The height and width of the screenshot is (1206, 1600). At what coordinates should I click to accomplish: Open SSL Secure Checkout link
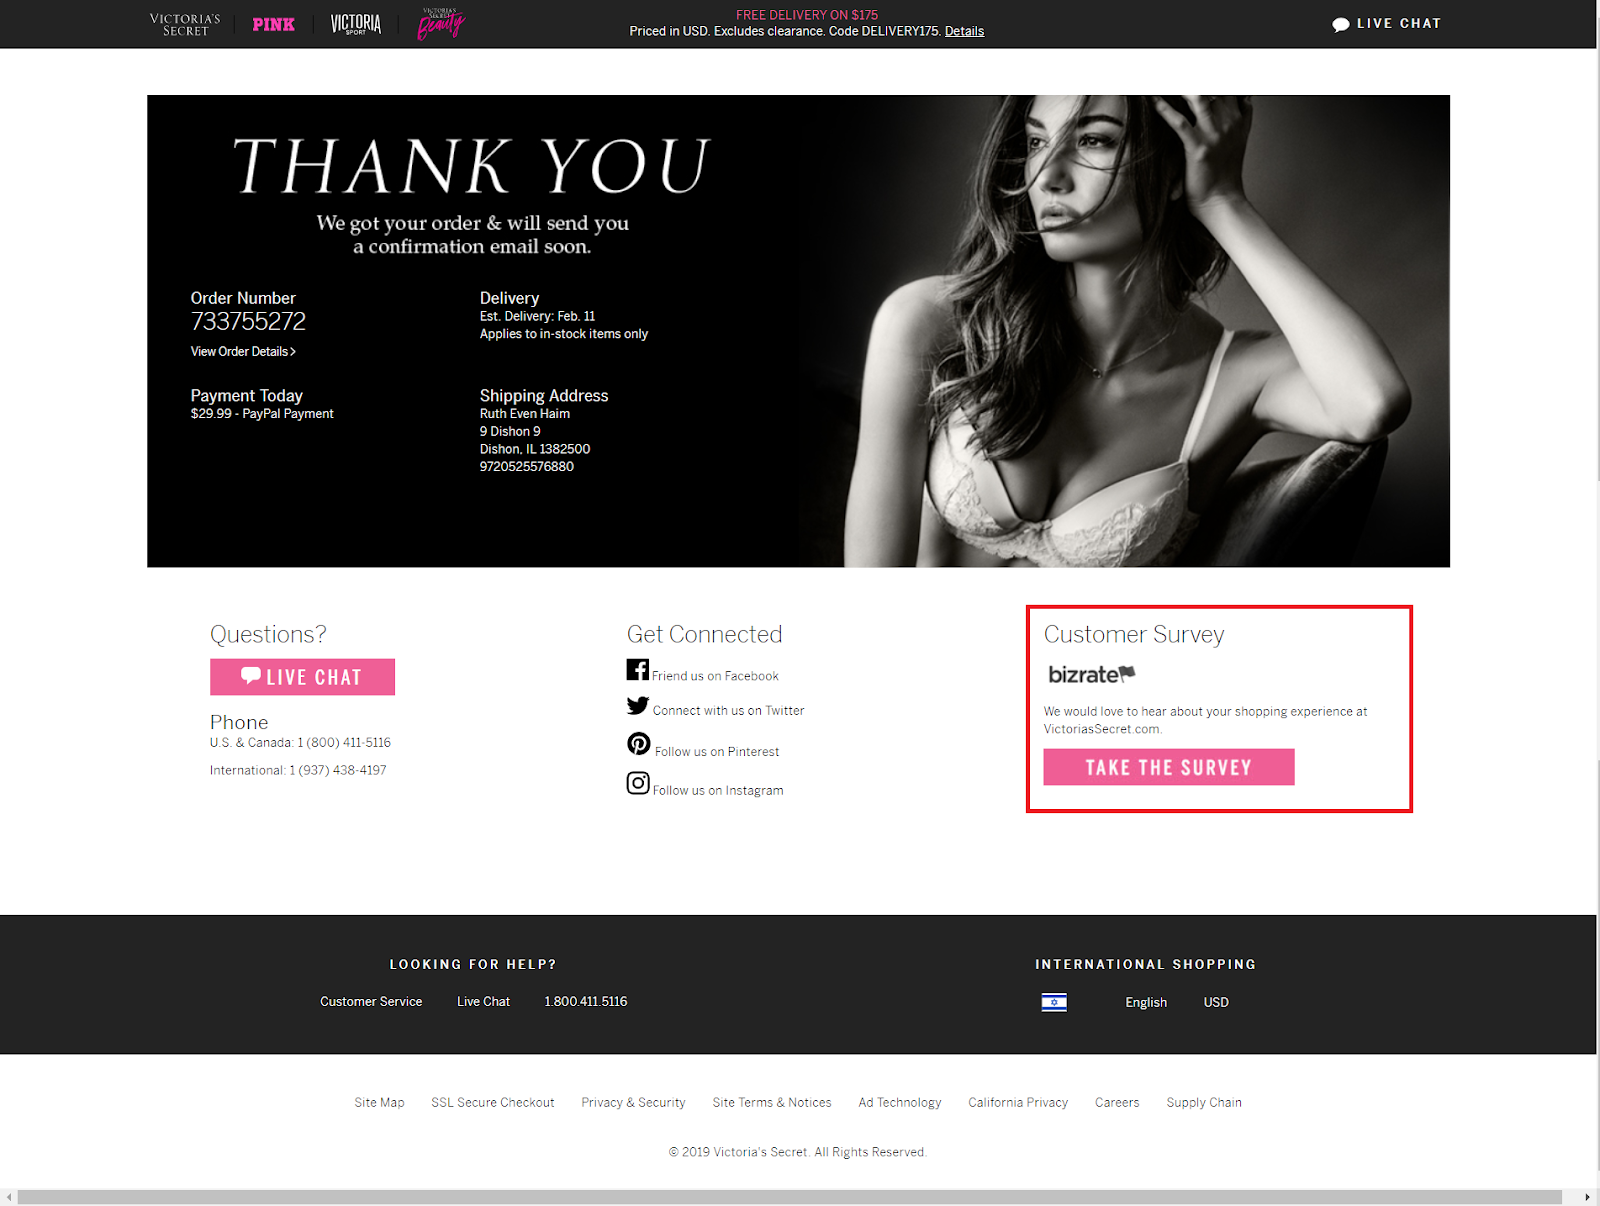[x=493, y=1102]
